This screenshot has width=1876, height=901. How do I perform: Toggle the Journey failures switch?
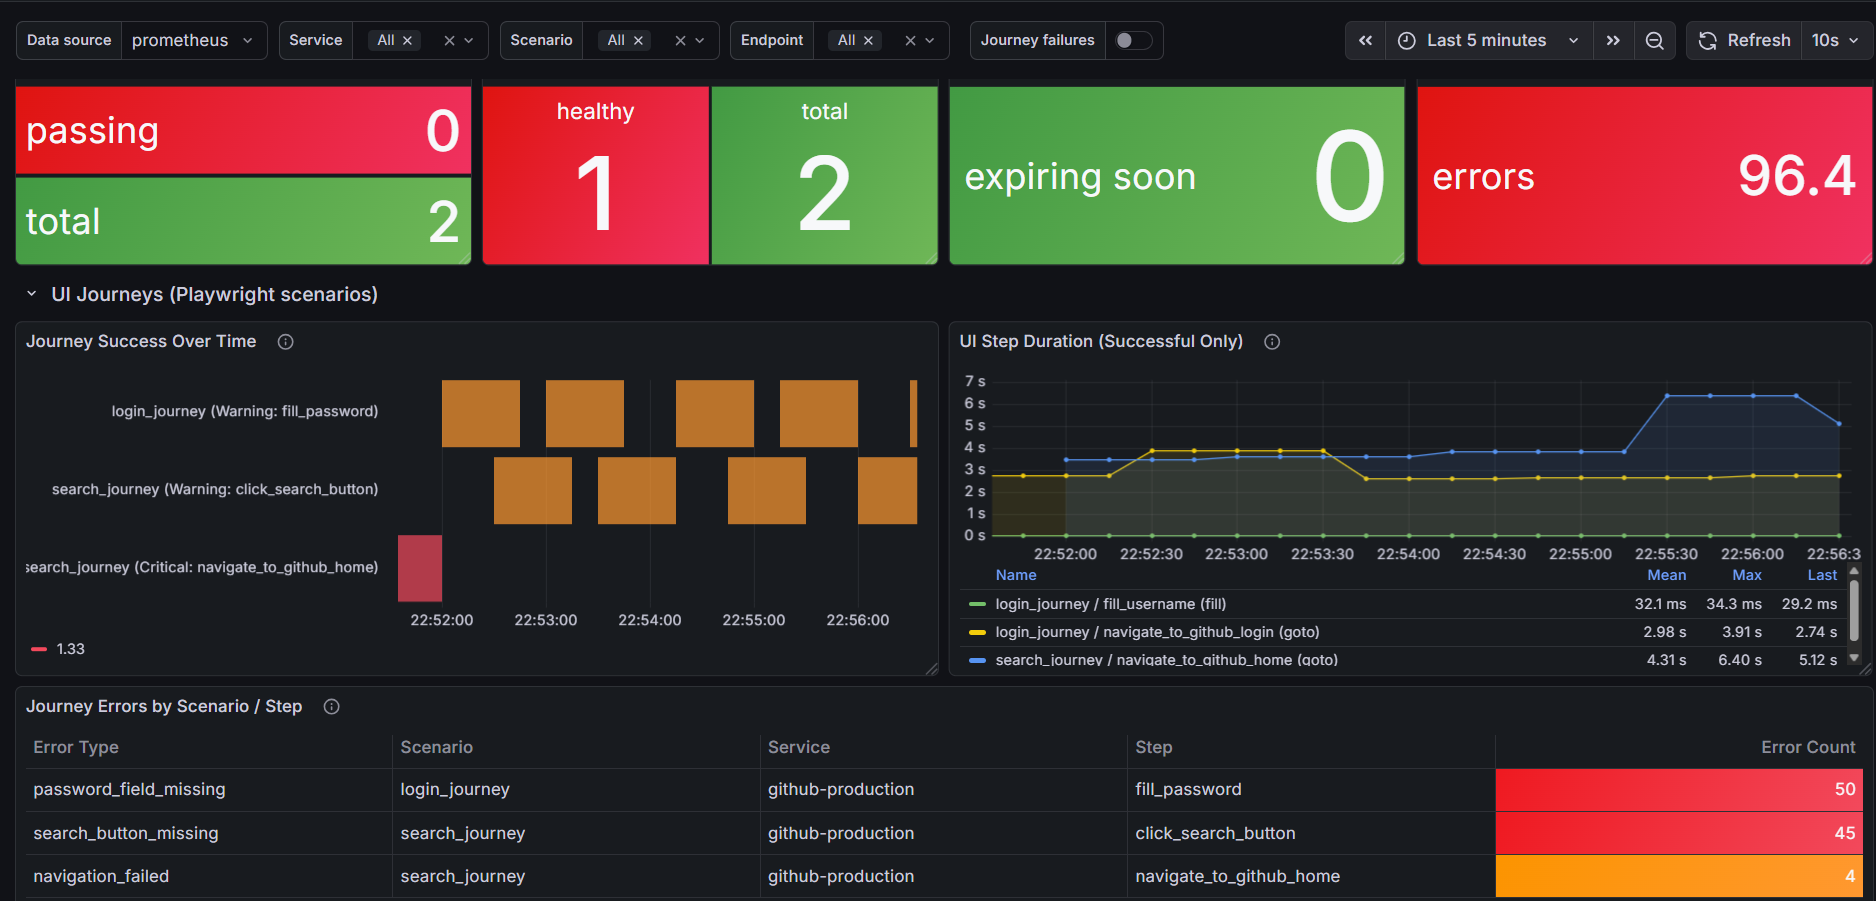click(1134, 40)
